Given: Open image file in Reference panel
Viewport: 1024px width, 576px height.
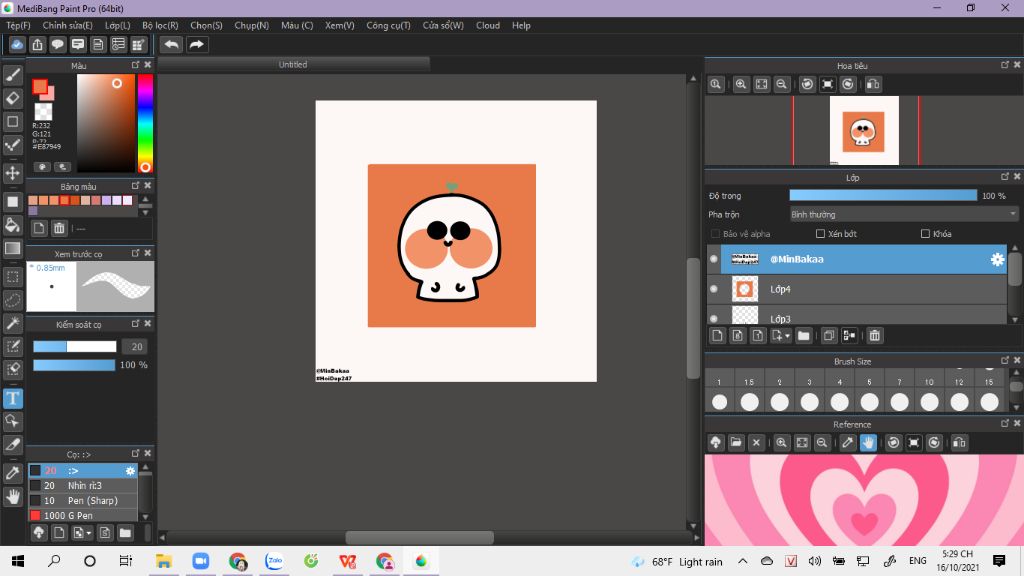Looking at the screenshot, I should pos(736,443).
